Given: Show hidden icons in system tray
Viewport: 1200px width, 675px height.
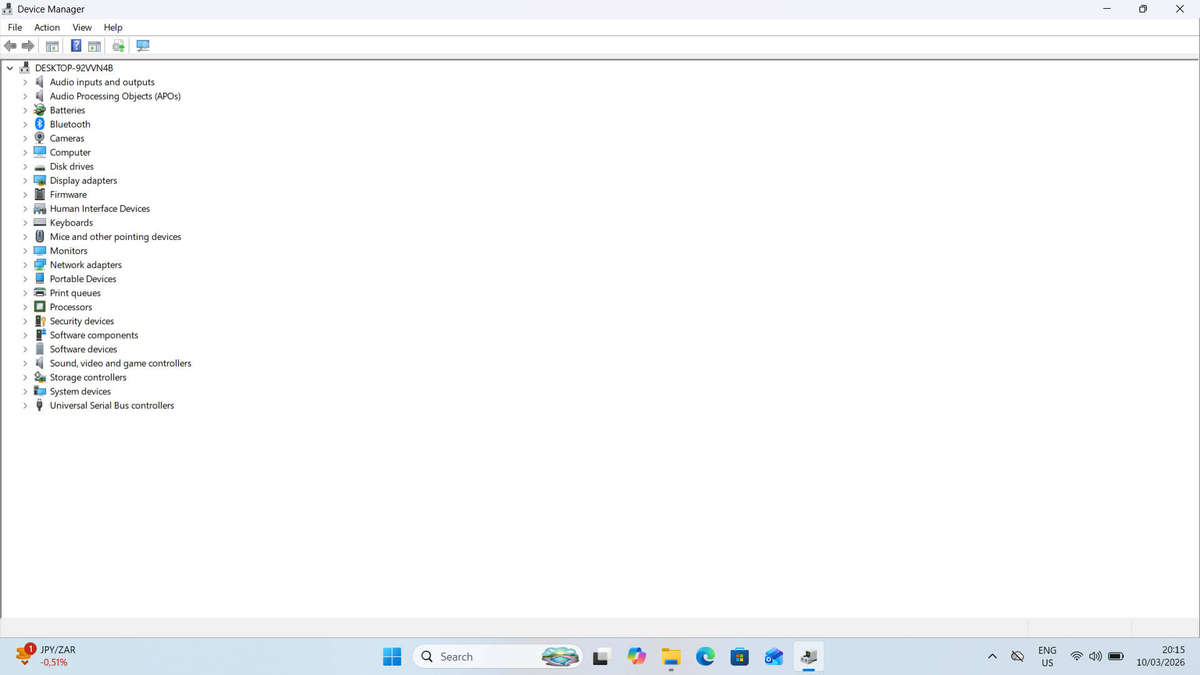Looking at the screenshot, I should (x=992, y=656).
